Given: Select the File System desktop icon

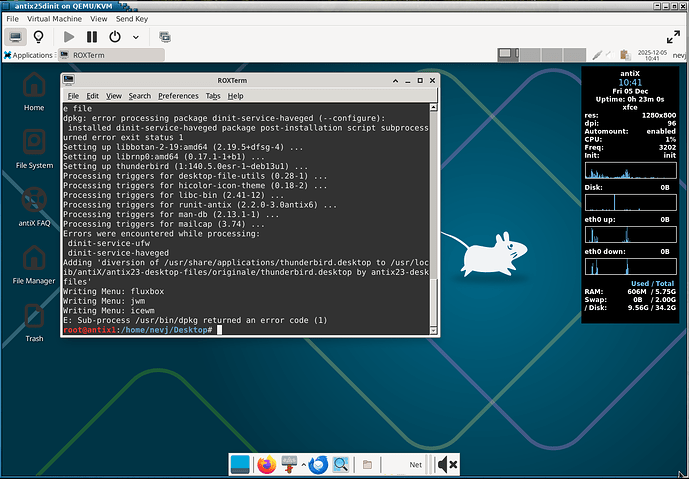Looking at the screenshot, I should pyautogui.click(x=34, y=149).
